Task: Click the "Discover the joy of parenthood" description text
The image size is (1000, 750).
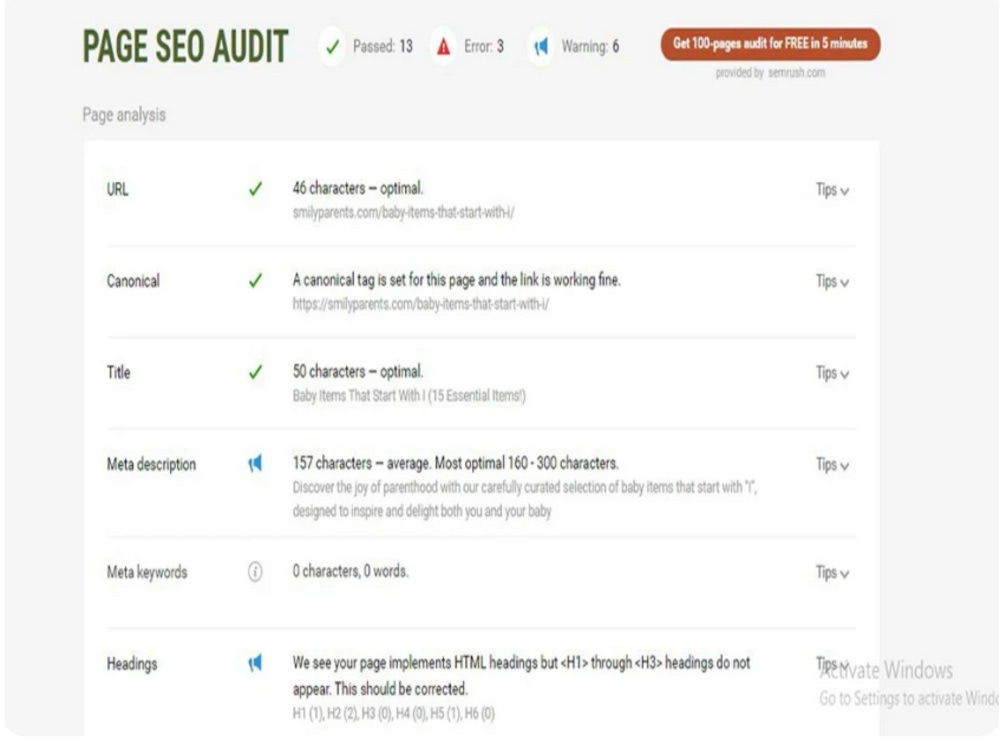Action: point(525,499)
